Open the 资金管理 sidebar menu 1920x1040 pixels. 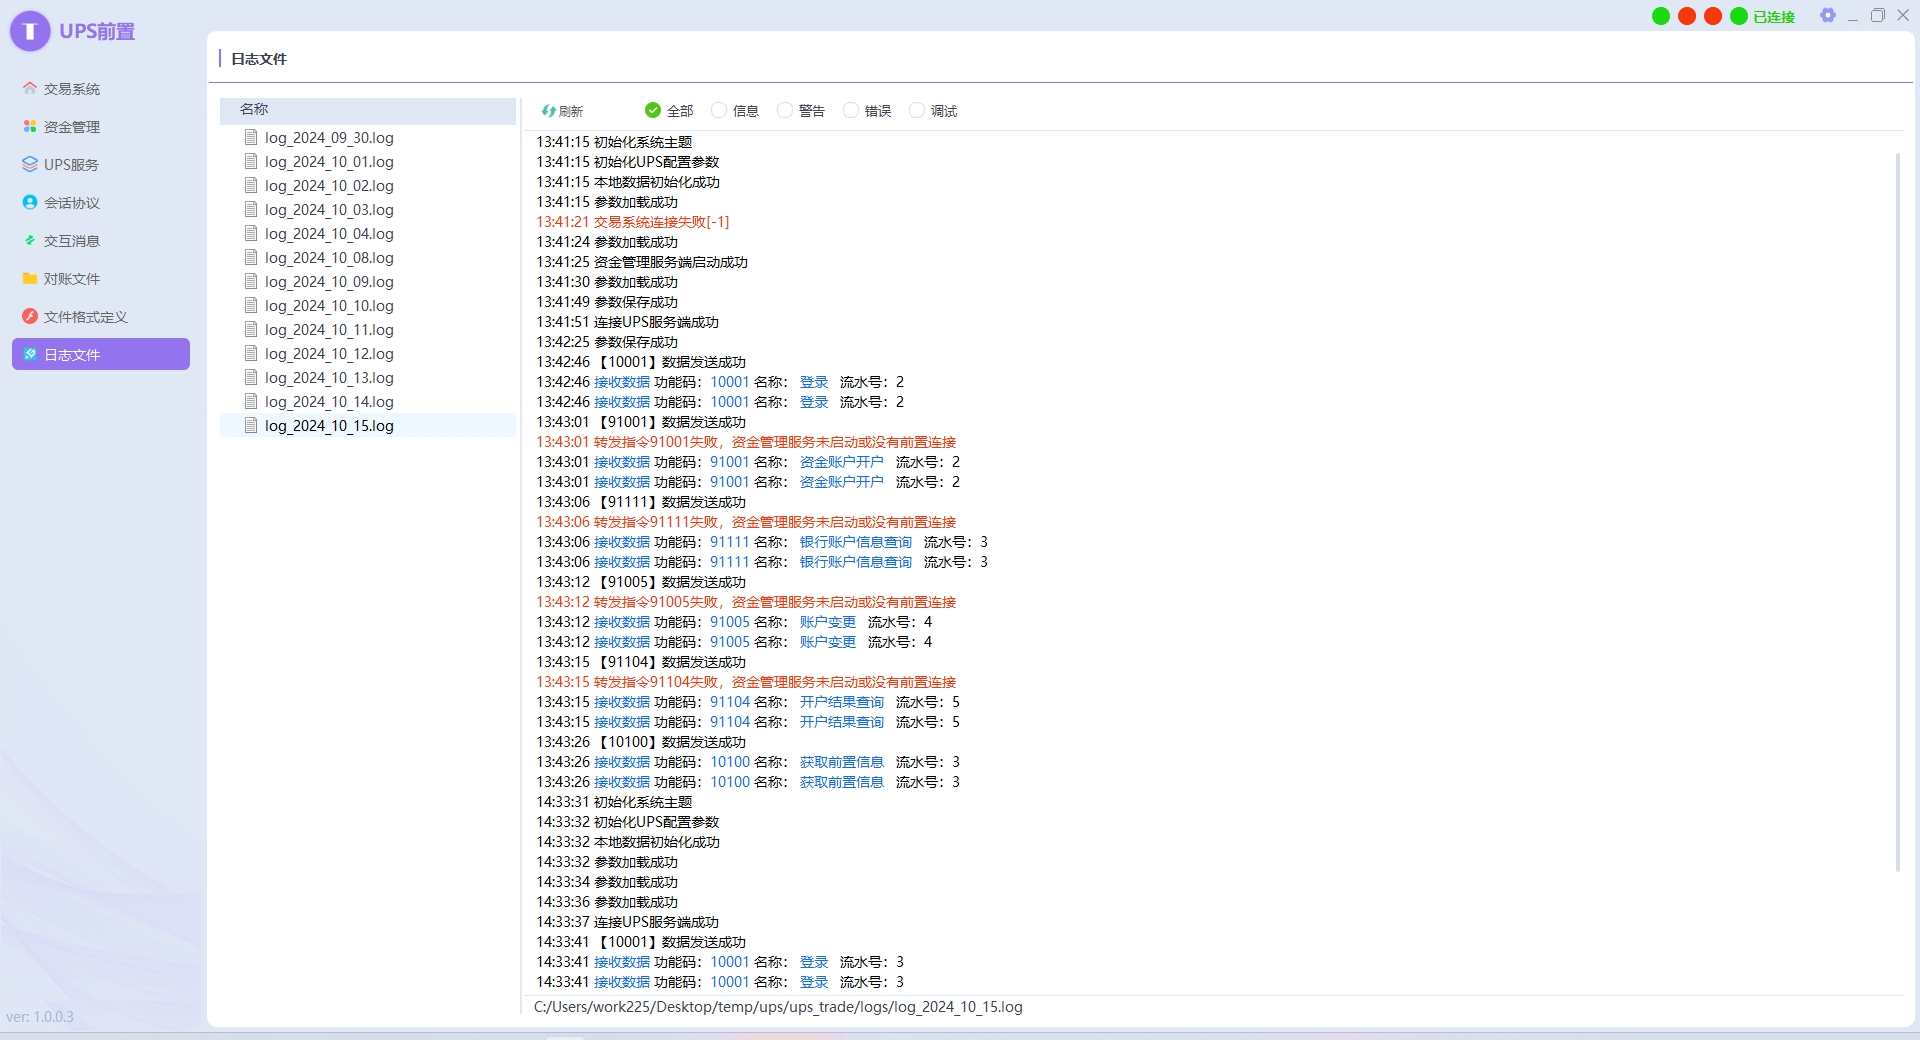[101, 127]
